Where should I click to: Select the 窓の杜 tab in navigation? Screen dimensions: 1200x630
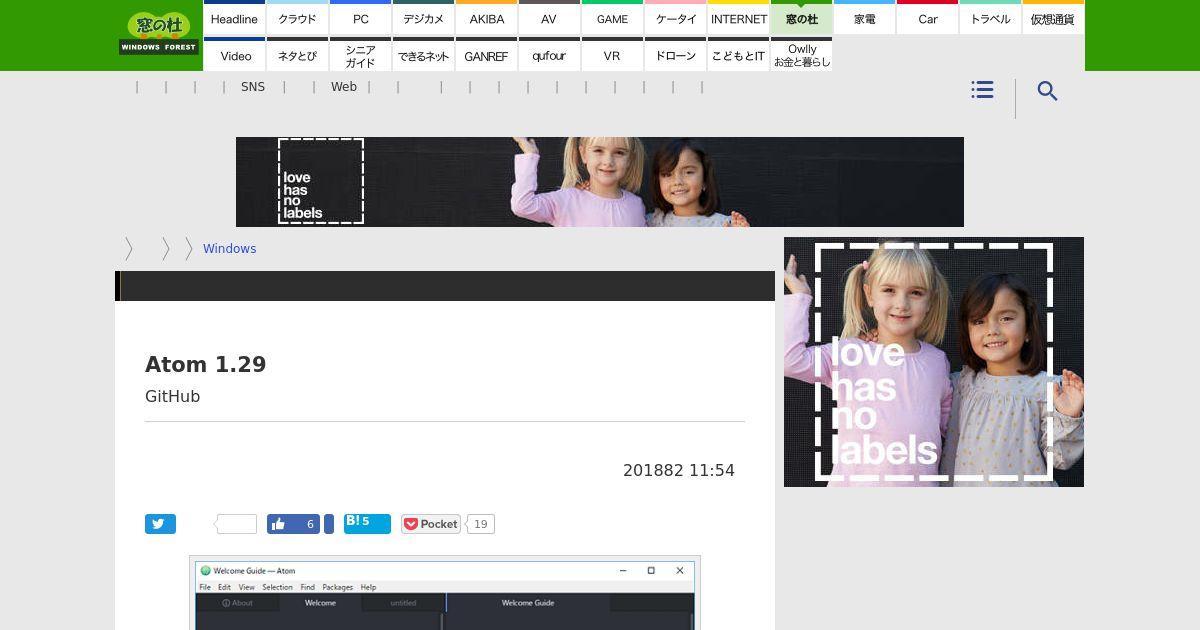coord(801,18)
